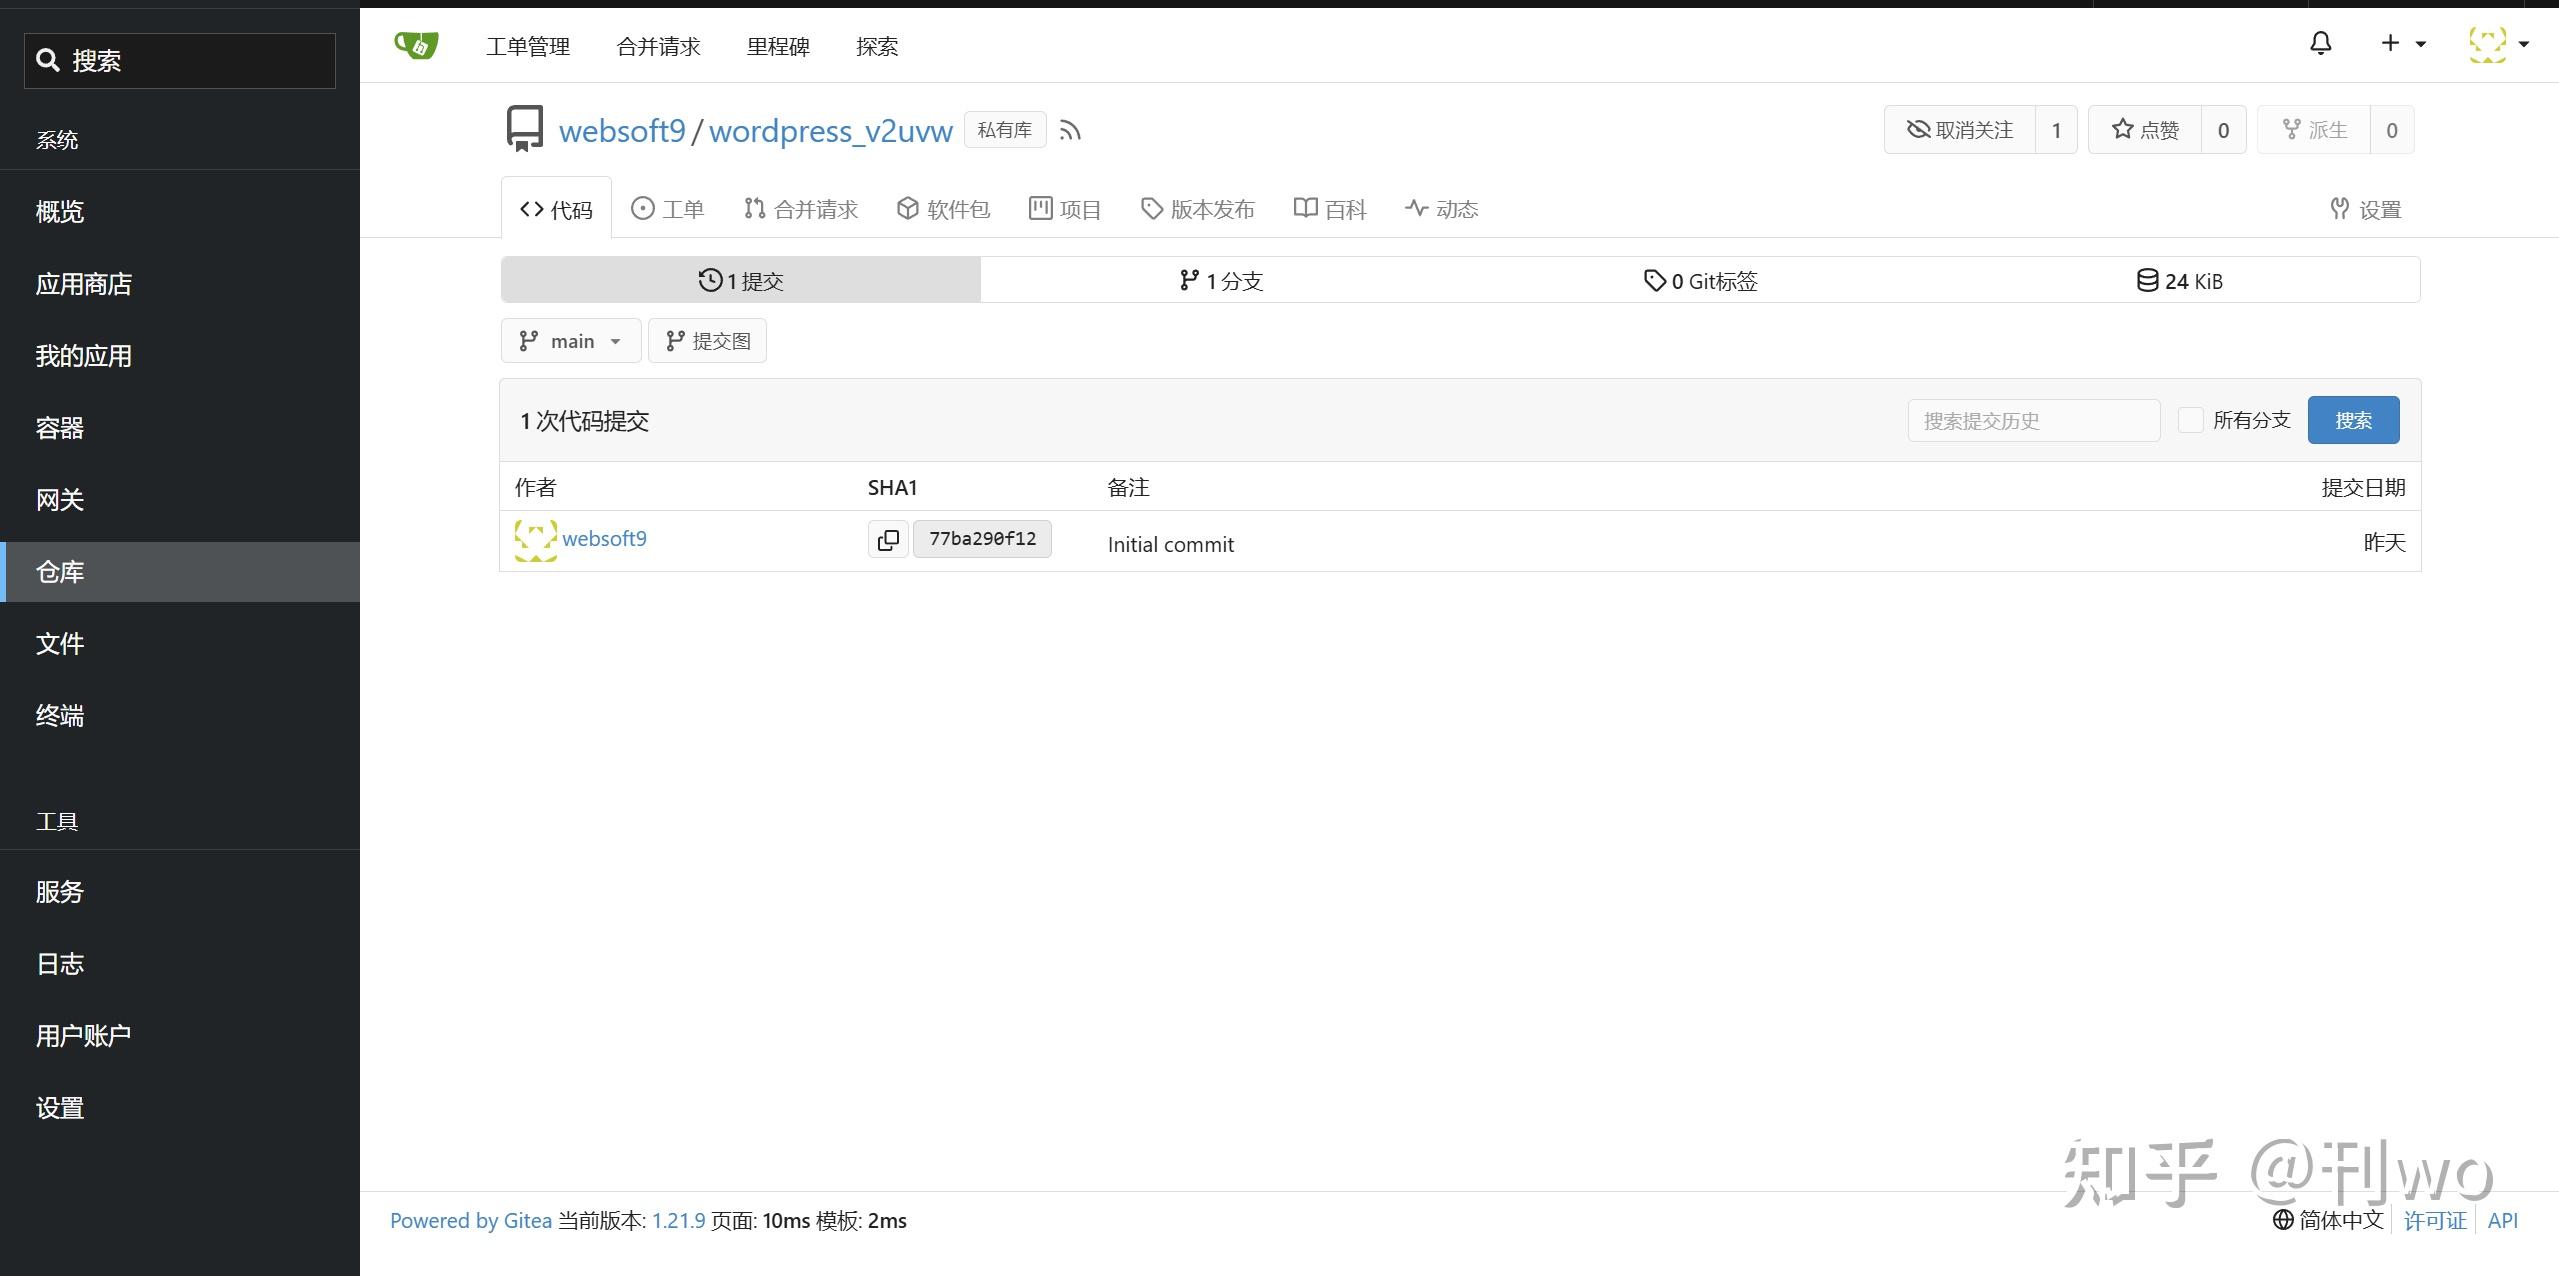Screen dimensions: 2559x1276
Task: Click the blue 搜索 search button
Action: (x=2352, y=419)
